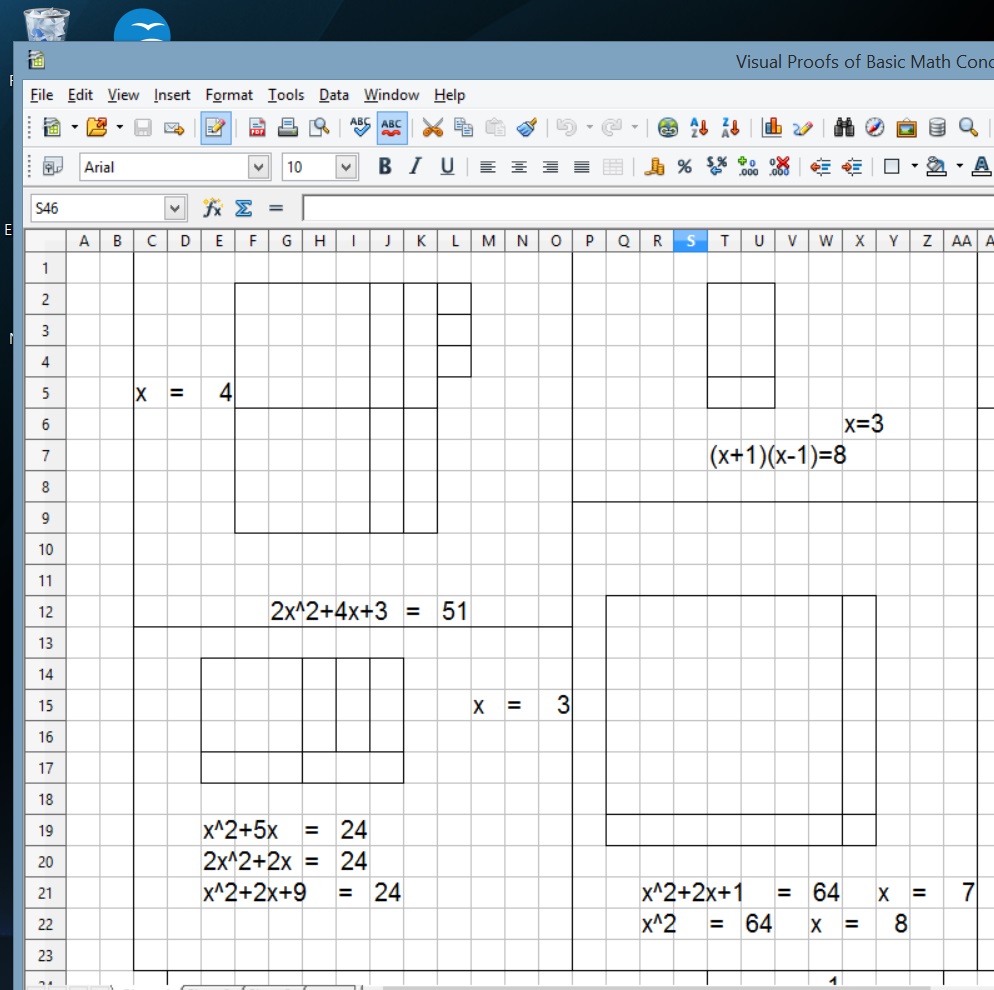This screenshot has height=990, width=994.
Task: Insert a chart using the chart icon
Action: pos(771,127)
